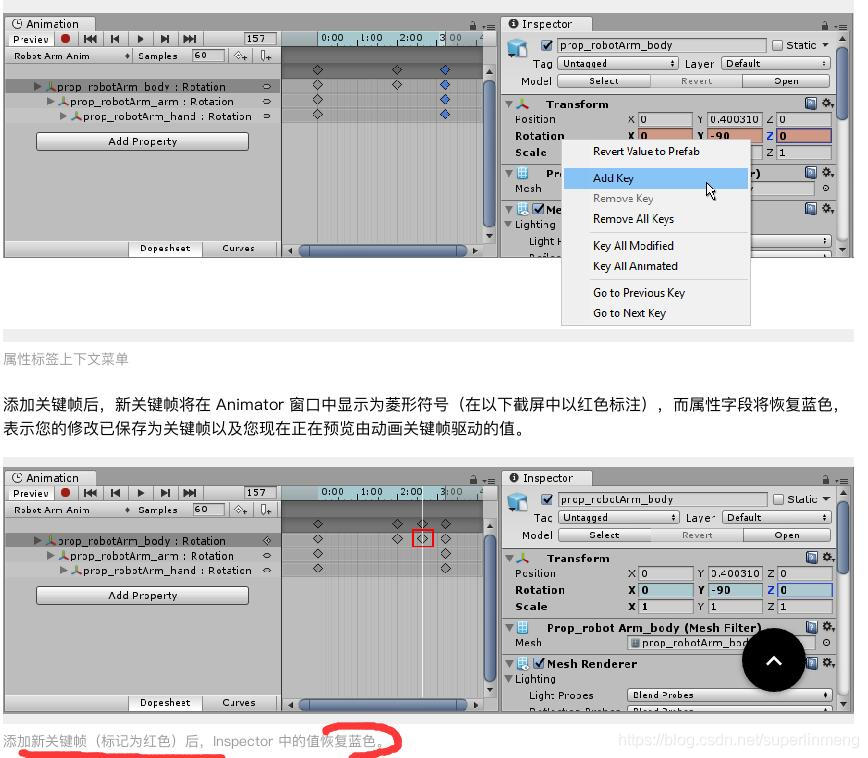Toggle Mesh Renderer enabled checkbox in bottom Inspector
This screenshot has width=868, height=758.
tap(539, 663)
